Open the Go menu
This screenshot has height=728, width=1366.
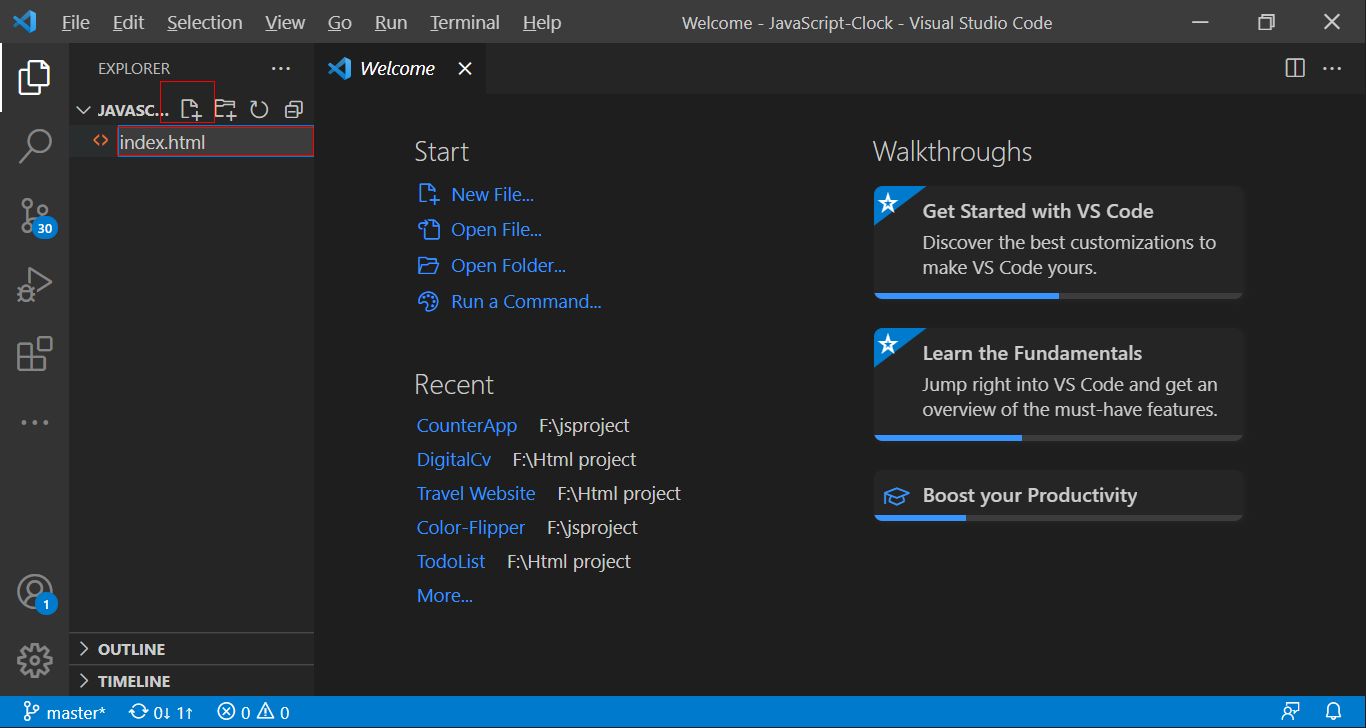340,22
